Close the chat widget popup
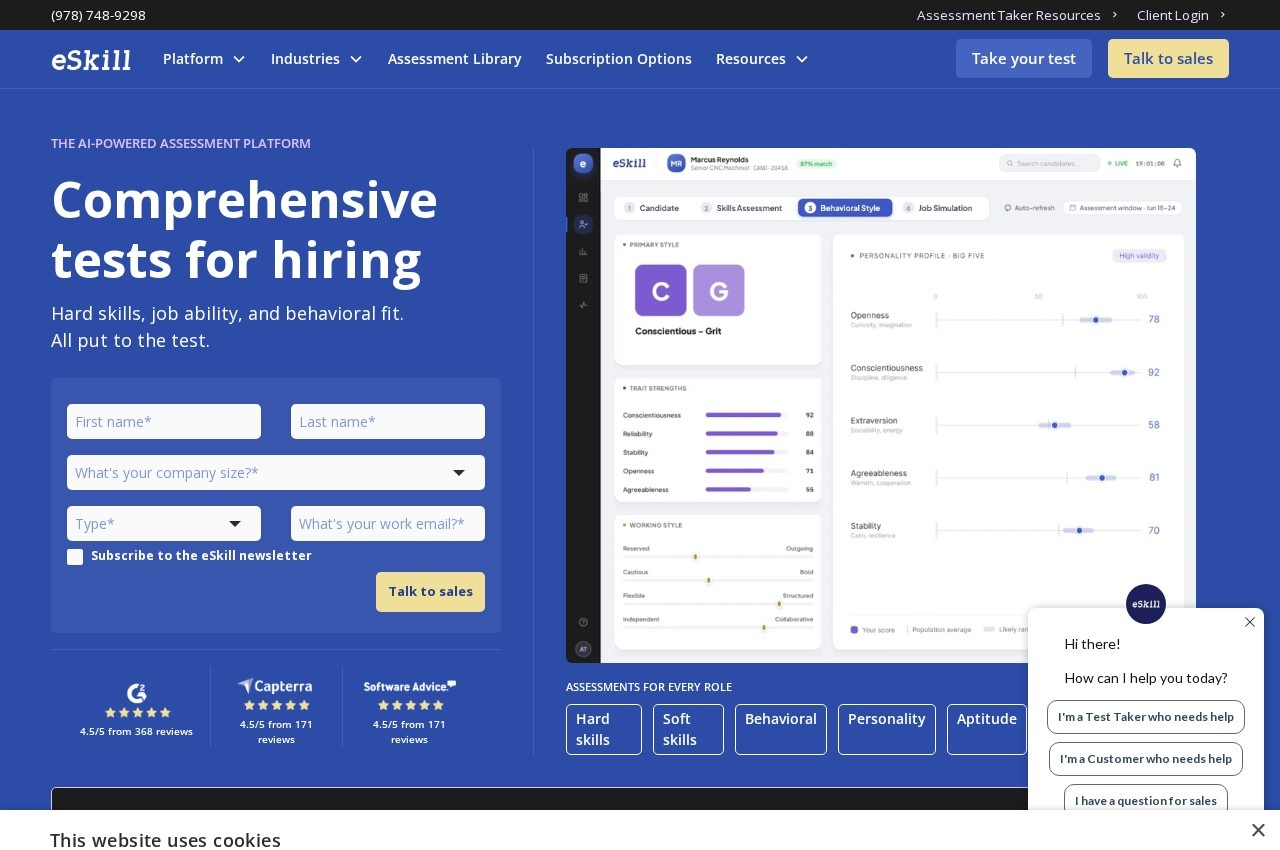Screen dimensions: 1280x850 tap(1250, 622)
